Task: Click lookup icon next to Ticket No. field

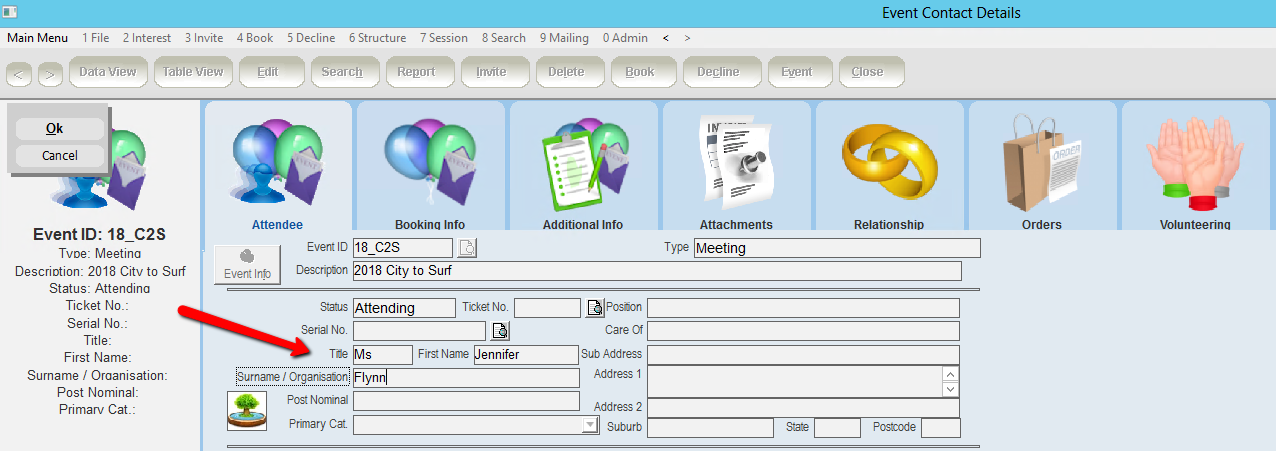Action: (x=595, y=308)
